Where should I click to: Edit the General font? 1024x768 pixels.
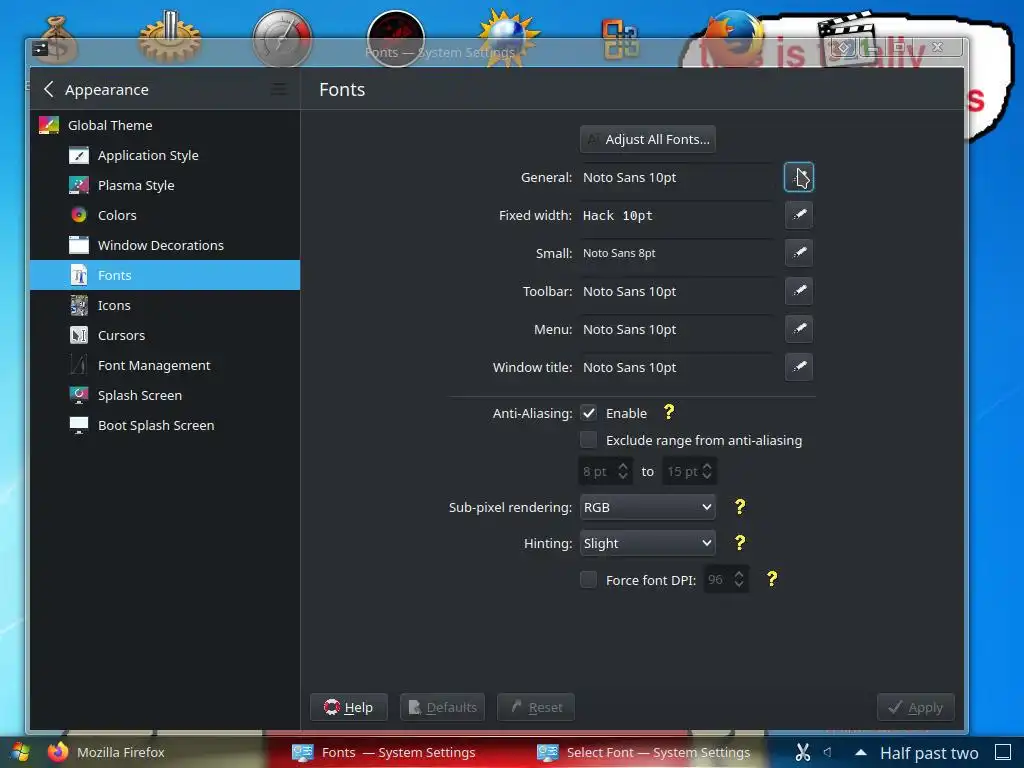(799, 177)
